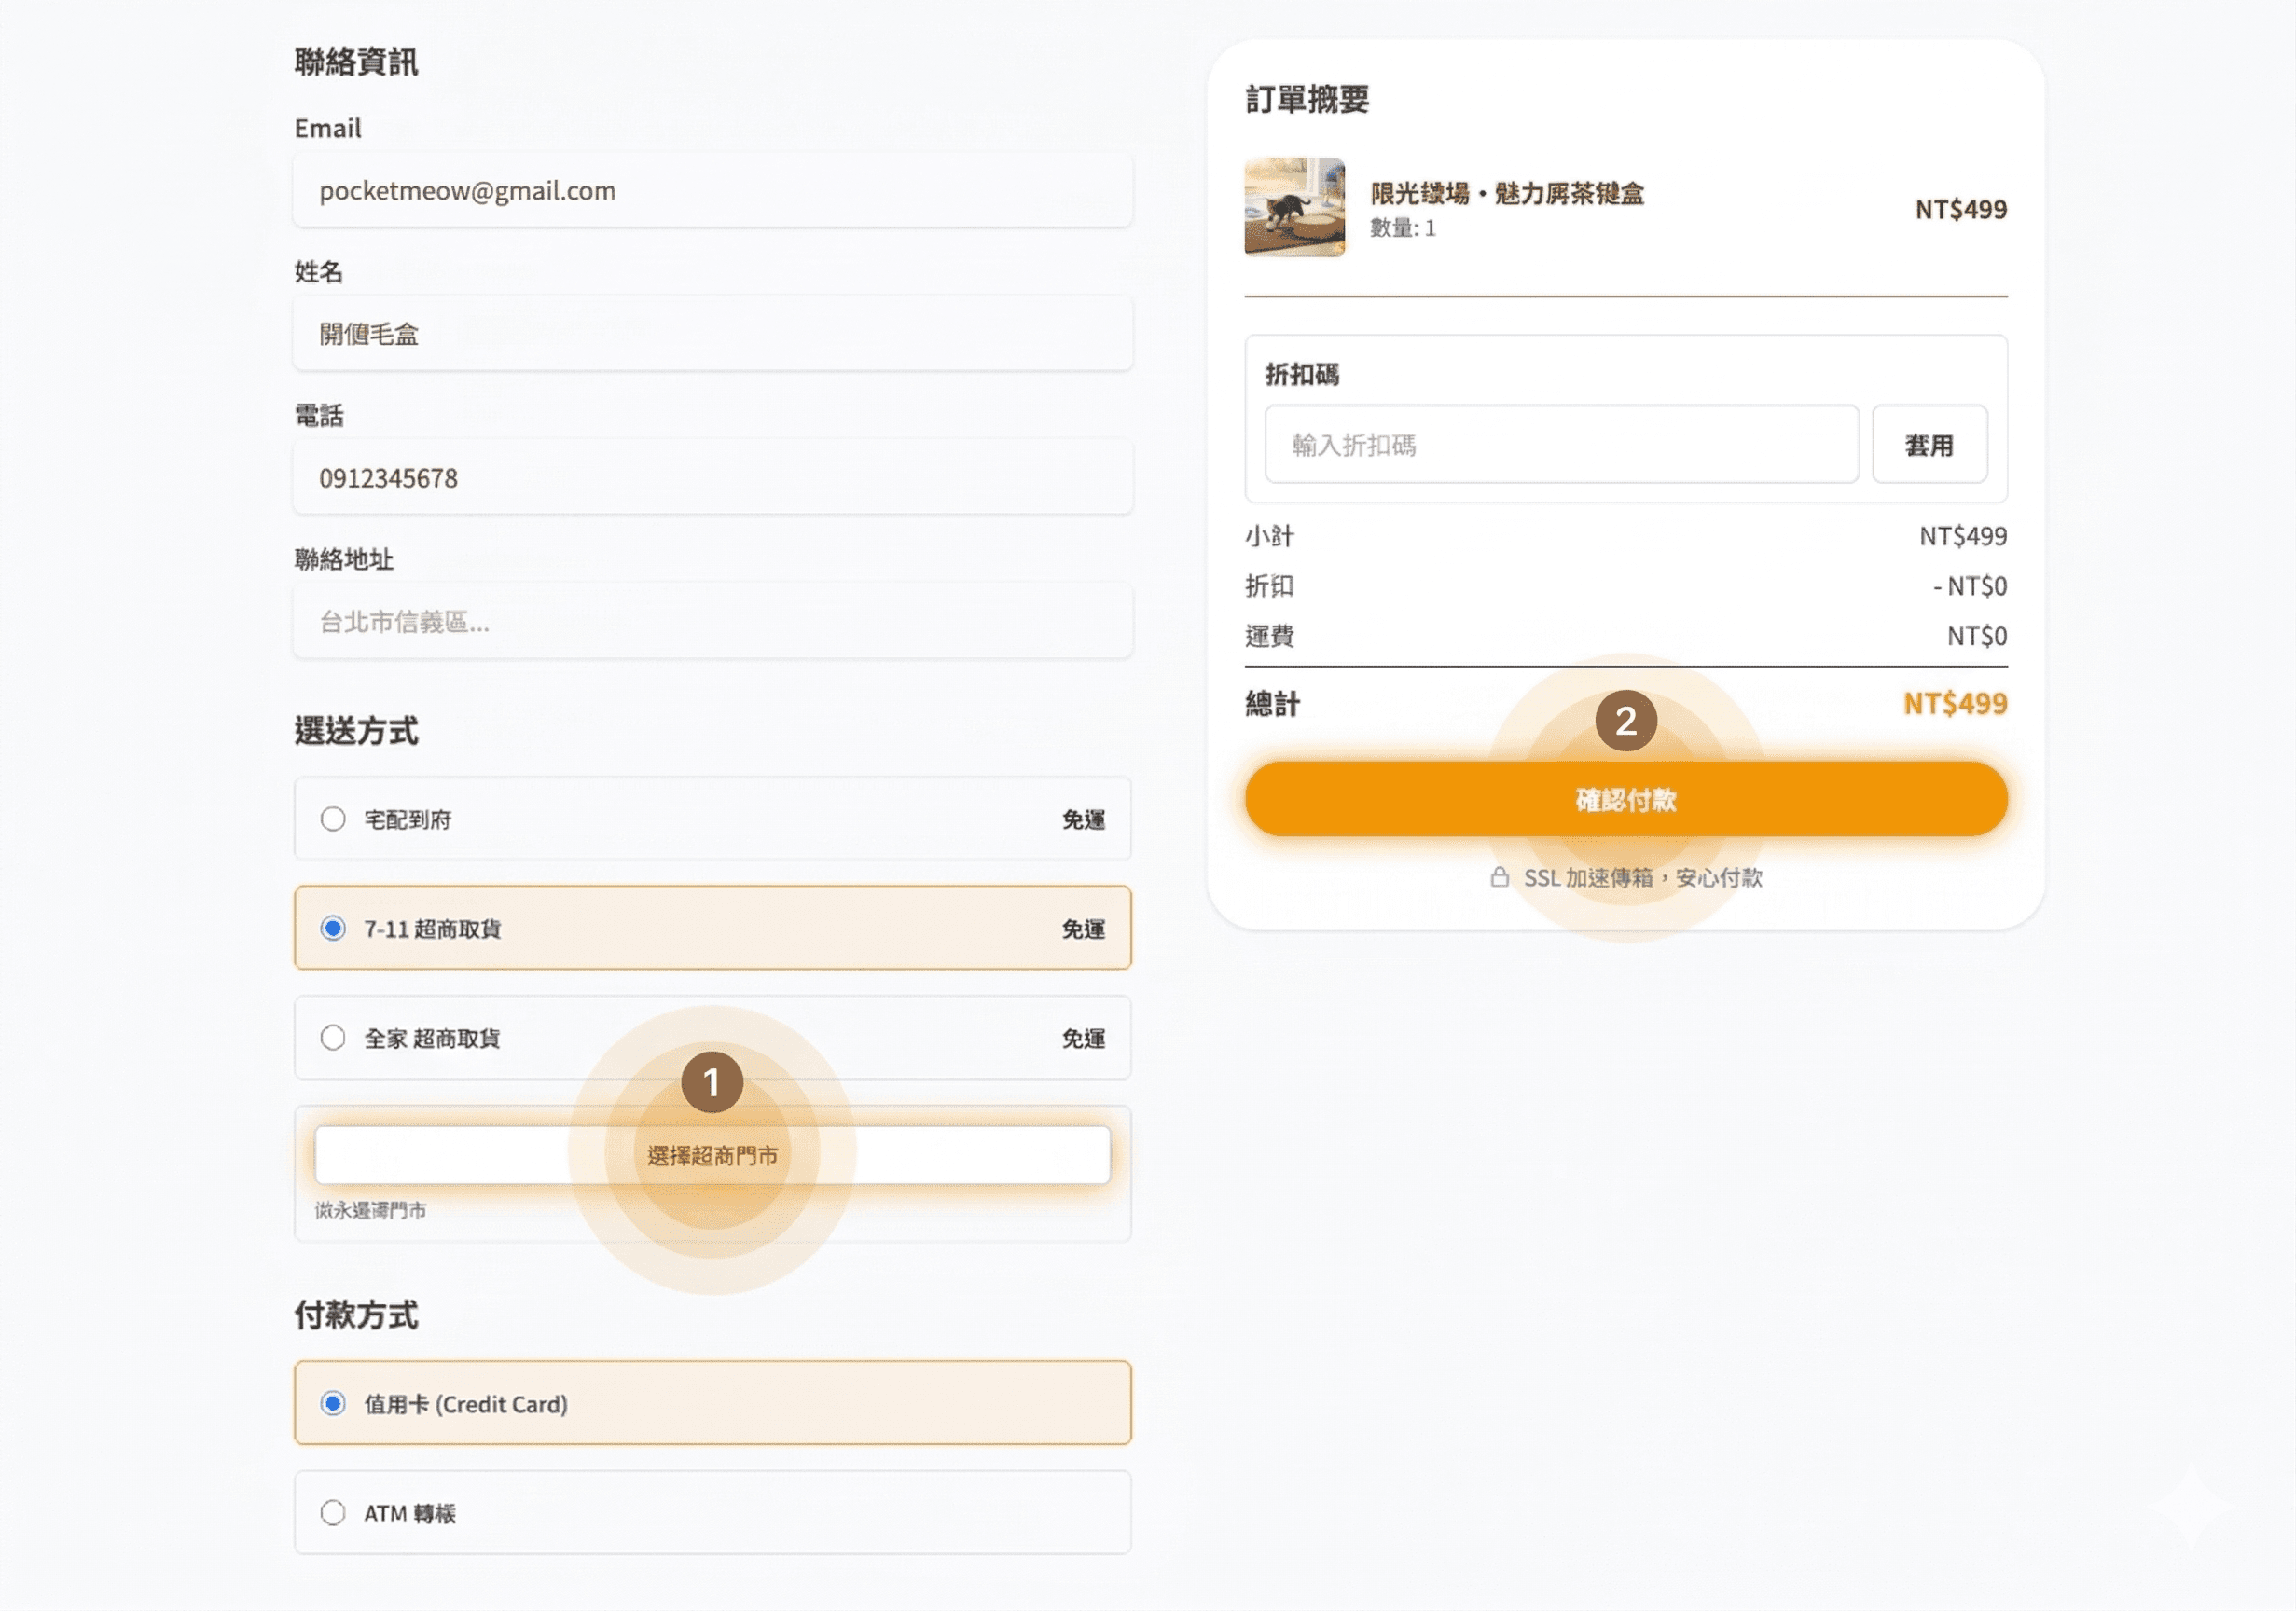Click the cat product thumbnail image
This screenshot has width=2296, height=1611.
[x=1294, y=210]
